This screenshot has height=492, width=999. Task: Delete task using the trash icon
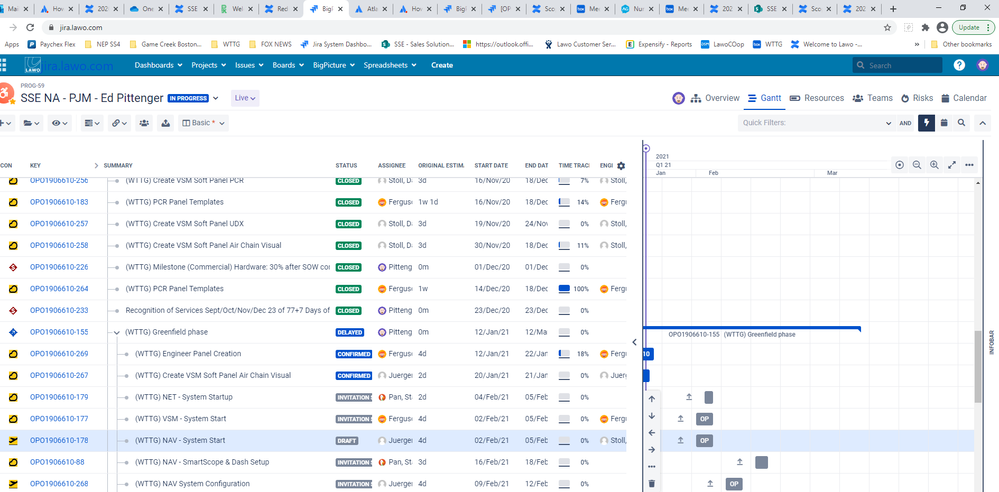(651, 484)
